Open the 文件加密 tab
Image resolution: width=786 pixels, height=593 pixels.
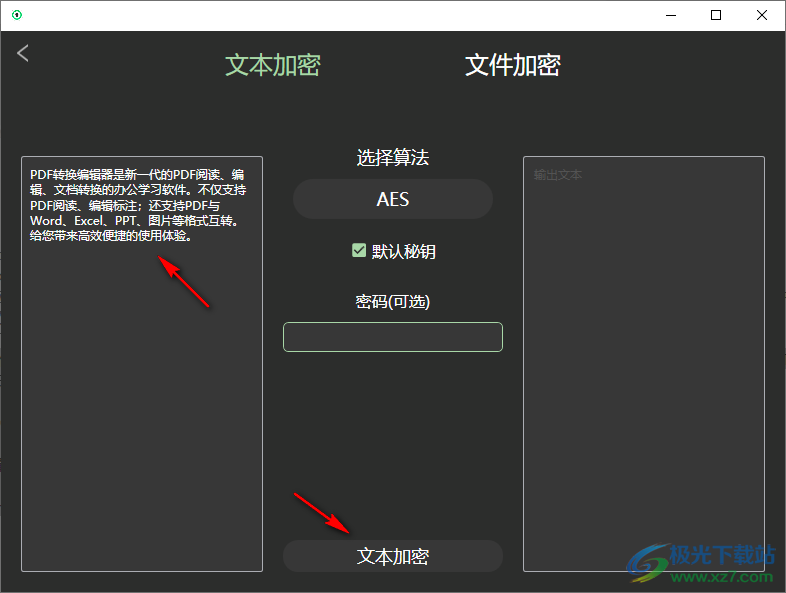tap(512, 65)
